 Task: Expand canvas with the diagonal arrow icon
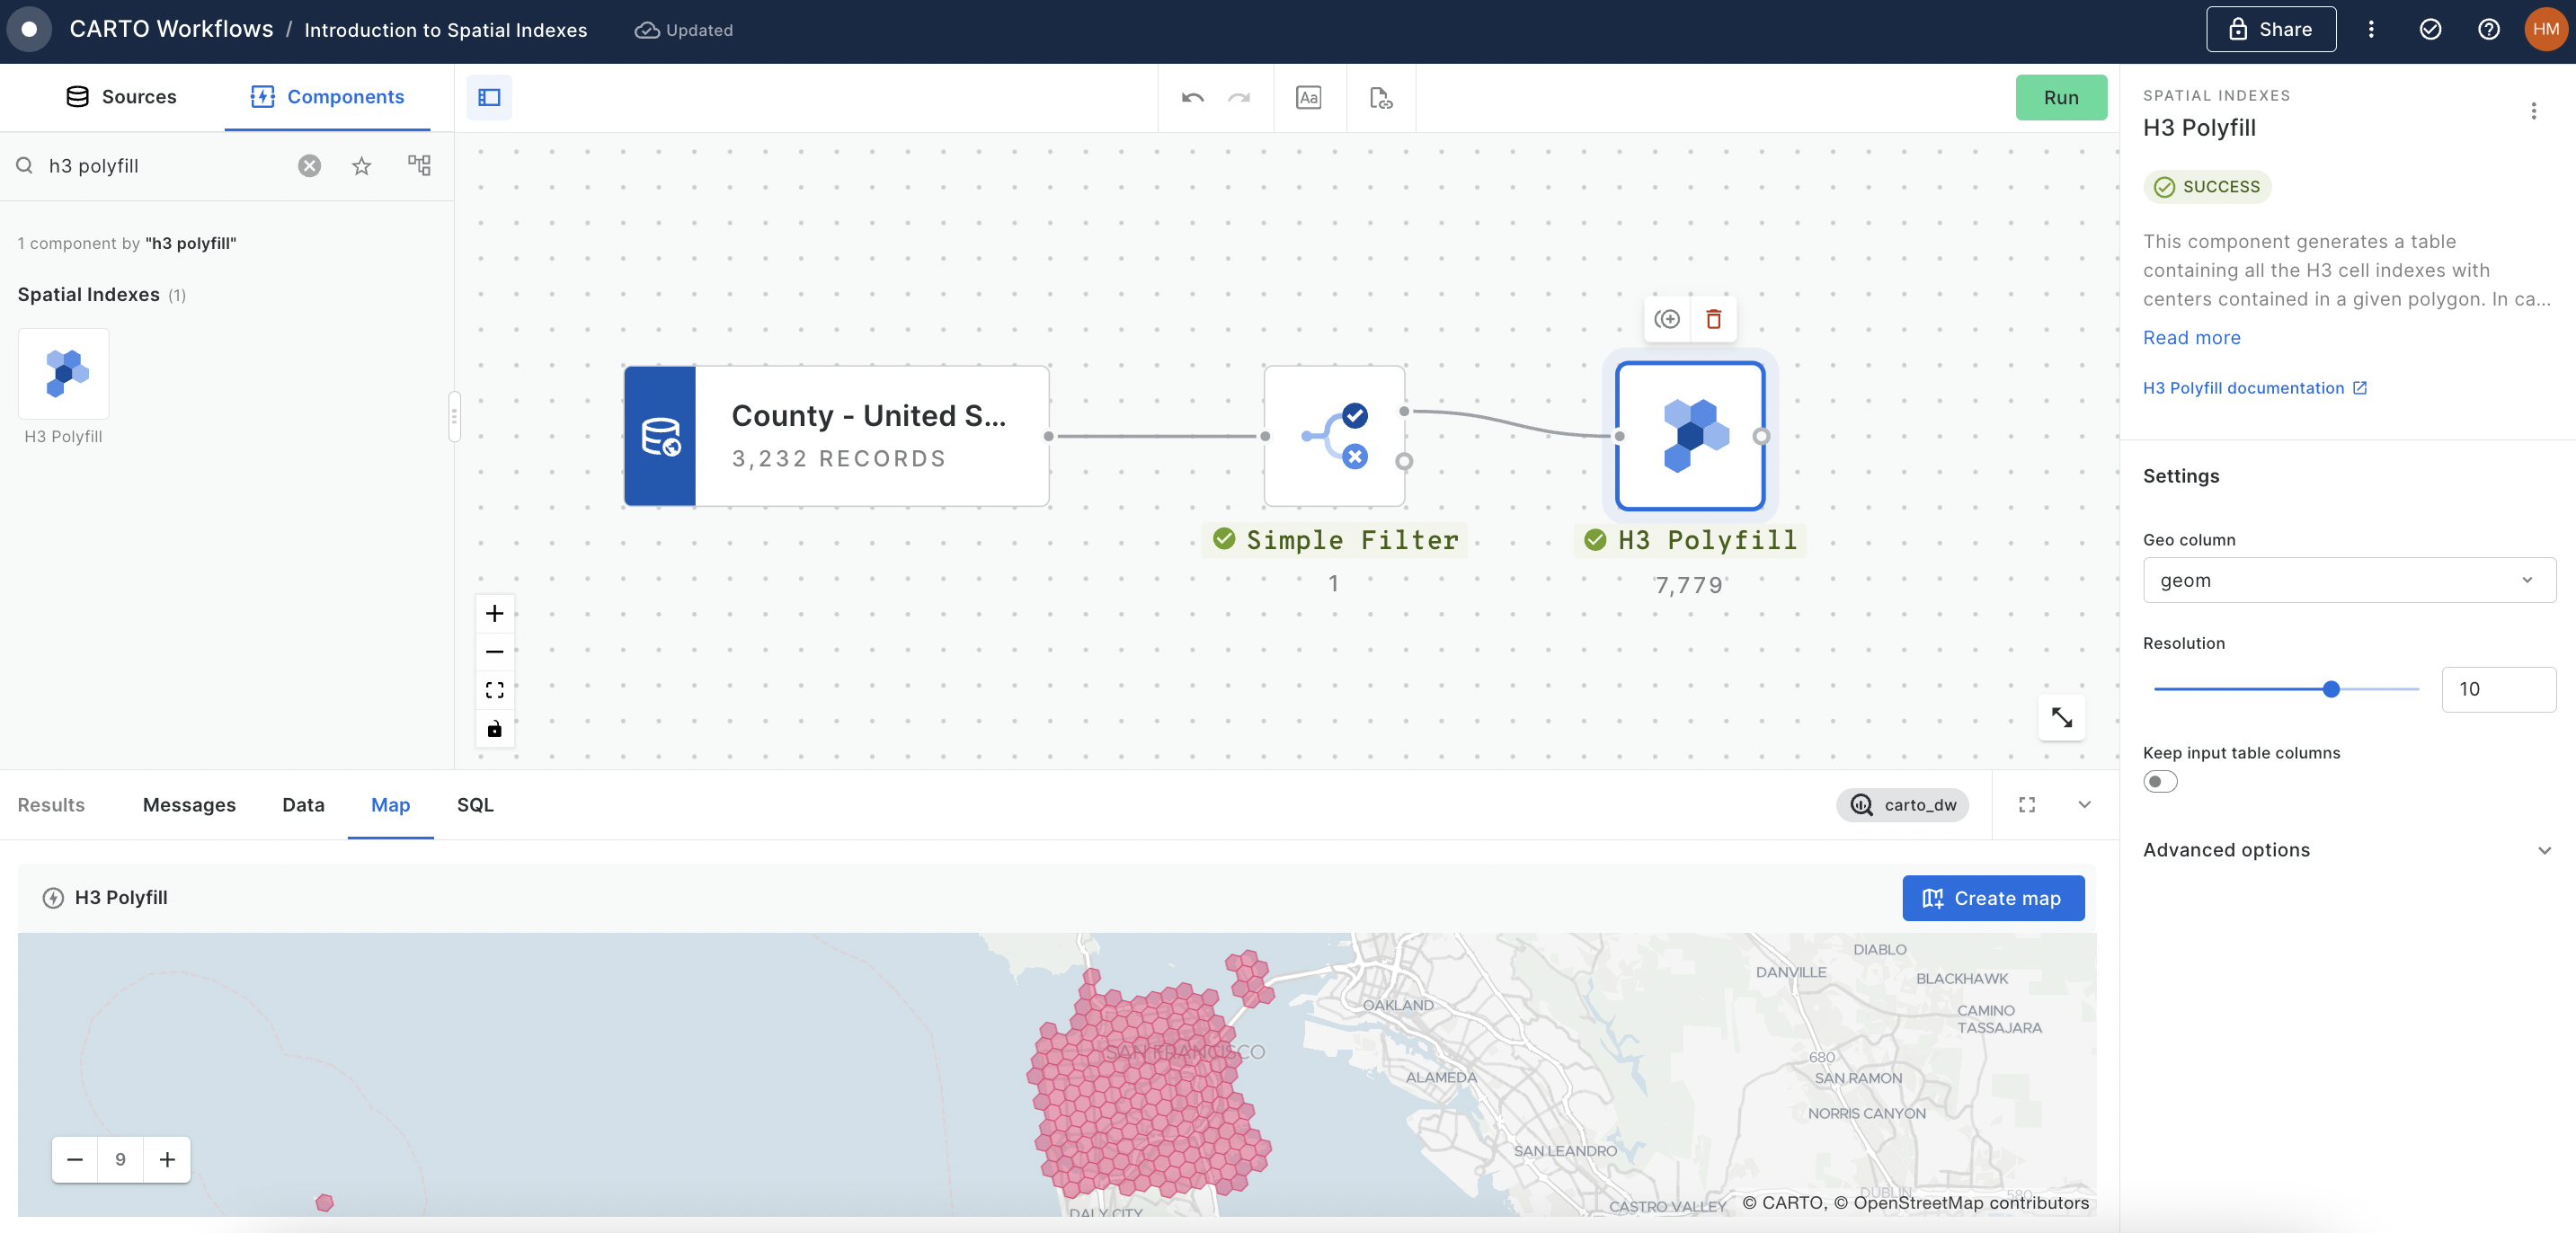coord(2061,717)
